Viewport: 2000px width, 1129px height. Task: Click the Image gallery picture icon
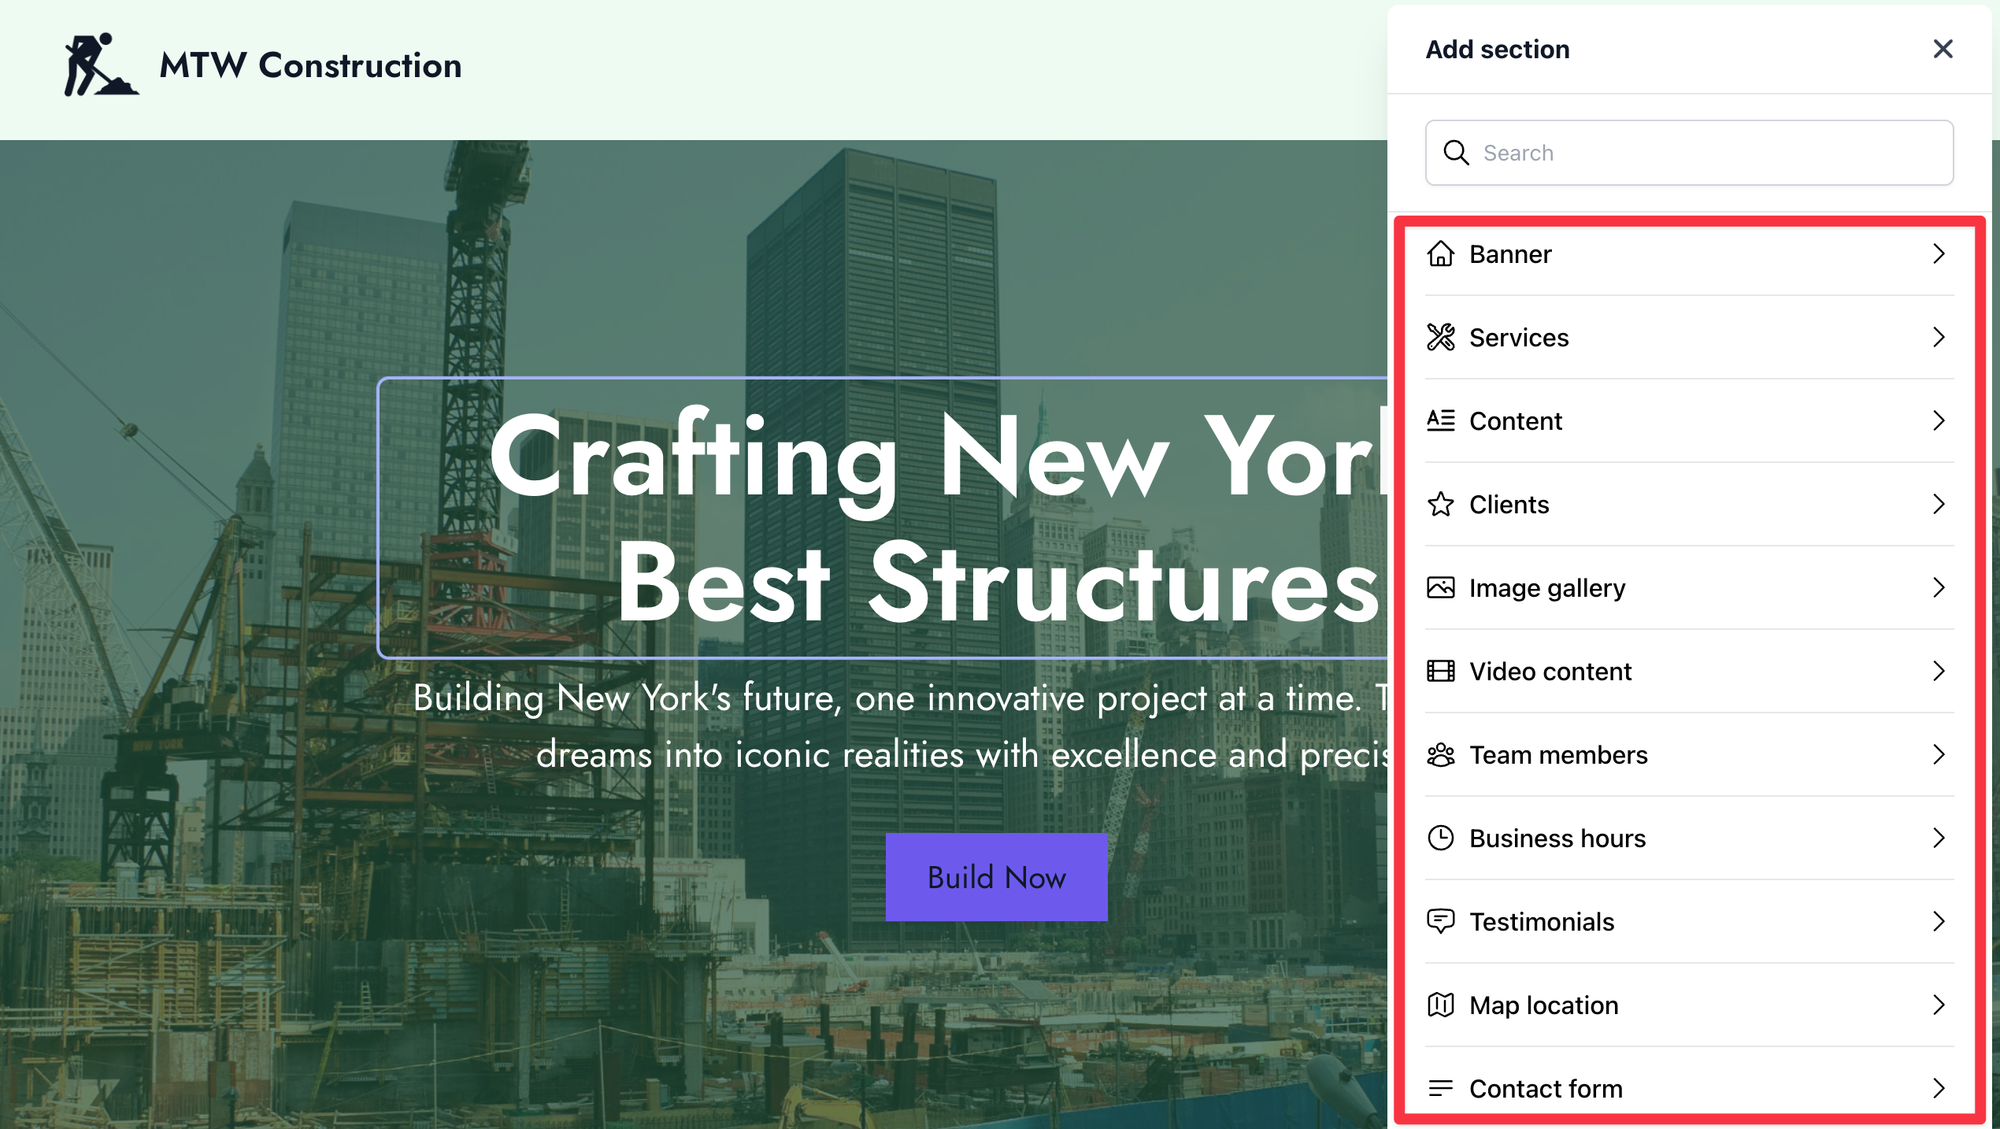tap(1441, 588)
